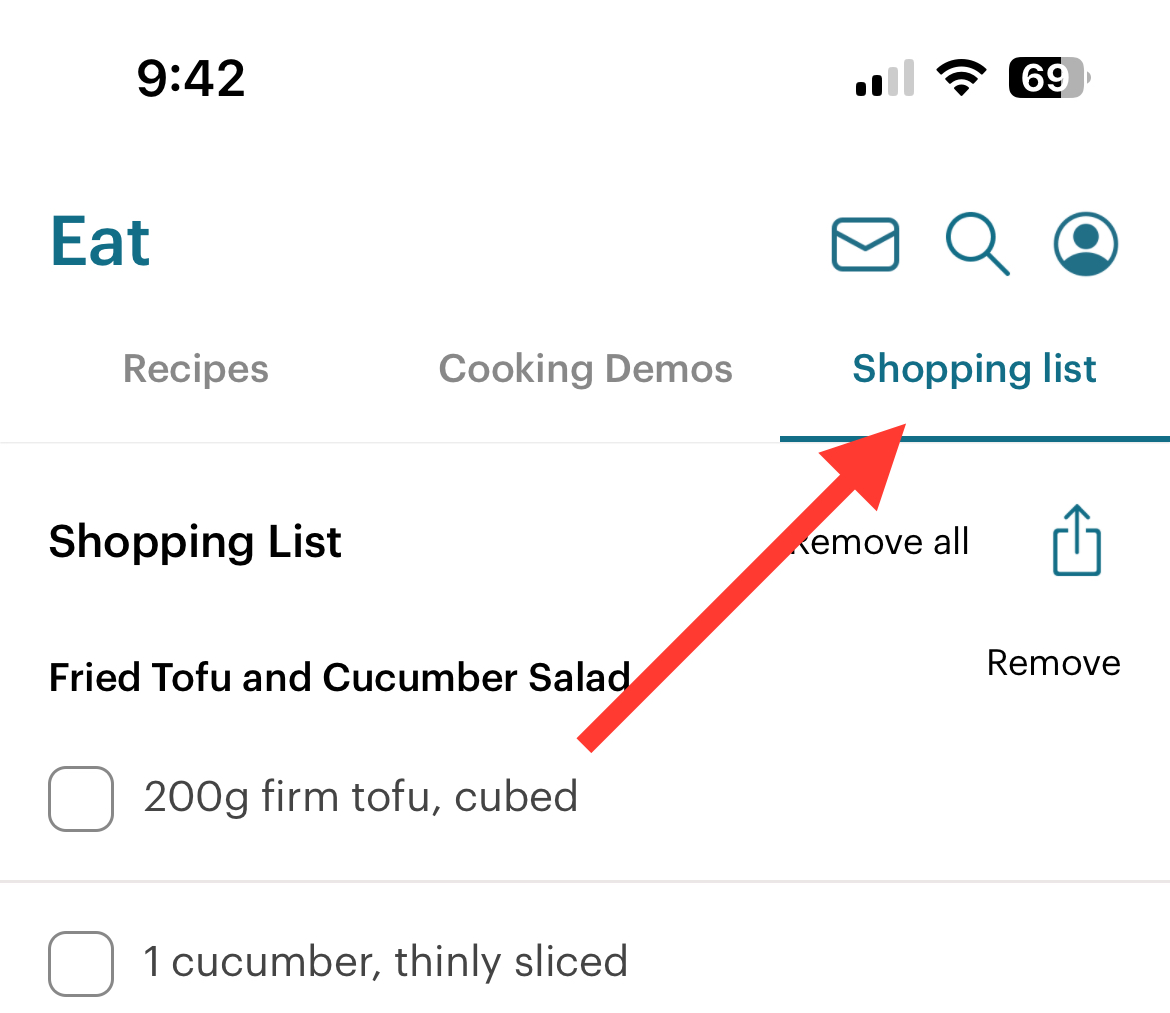Tap the Eat app title
The image size is (1170, 1013).
point(100,242)
